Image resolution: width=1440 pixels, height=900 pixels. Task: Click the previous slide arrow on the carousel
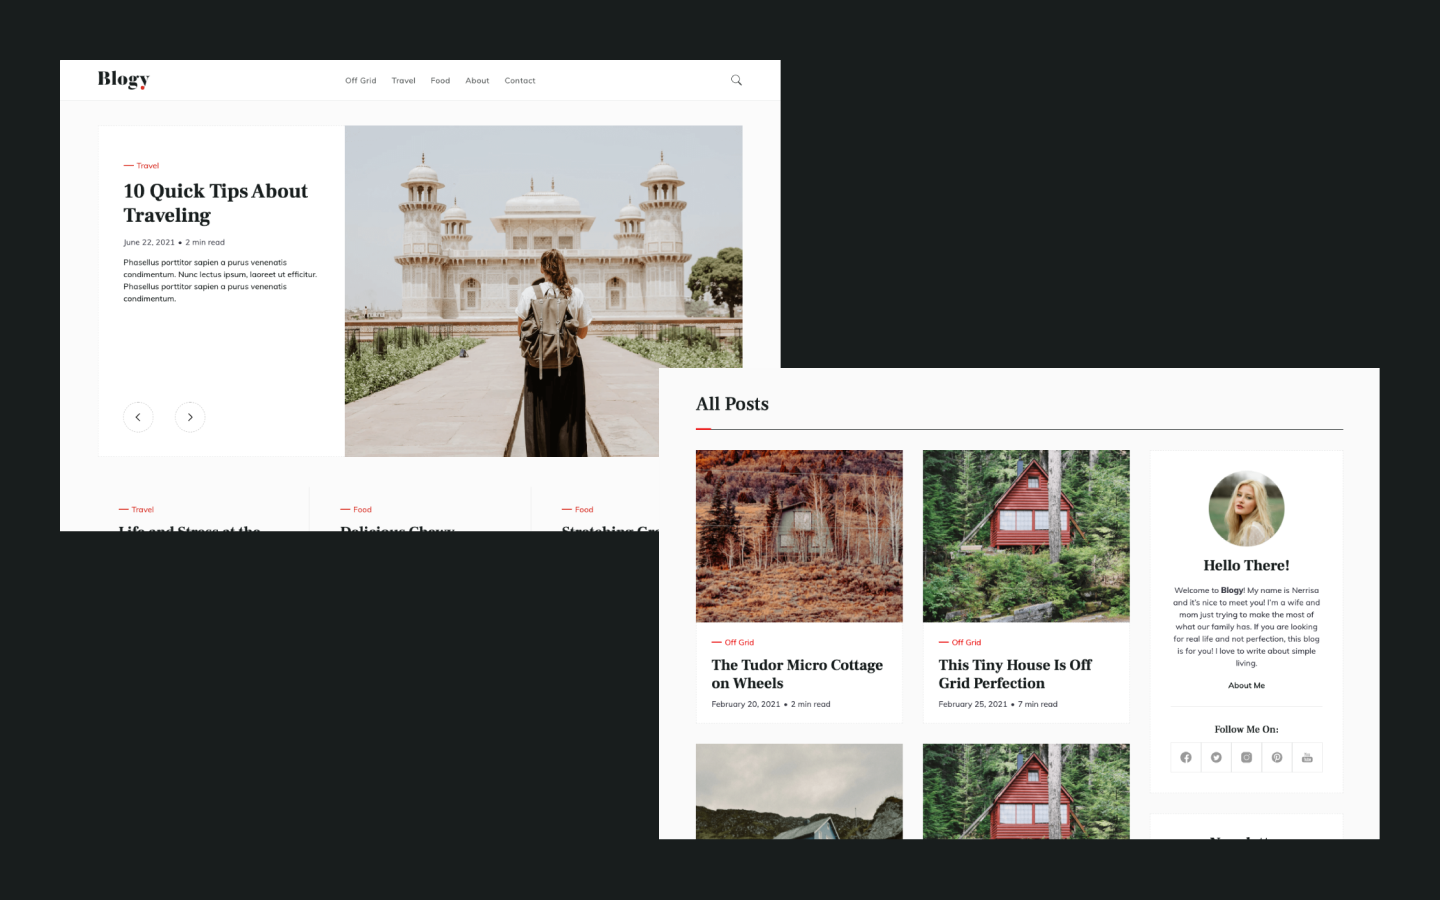point(138,417)
